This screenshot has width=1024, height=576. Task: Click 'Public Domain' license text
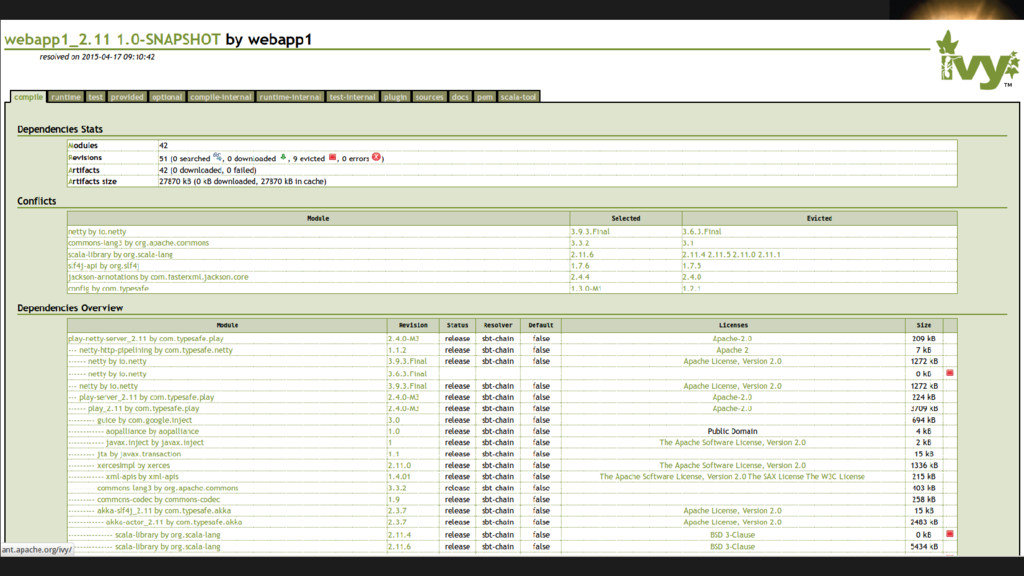(x=732, y=431)
